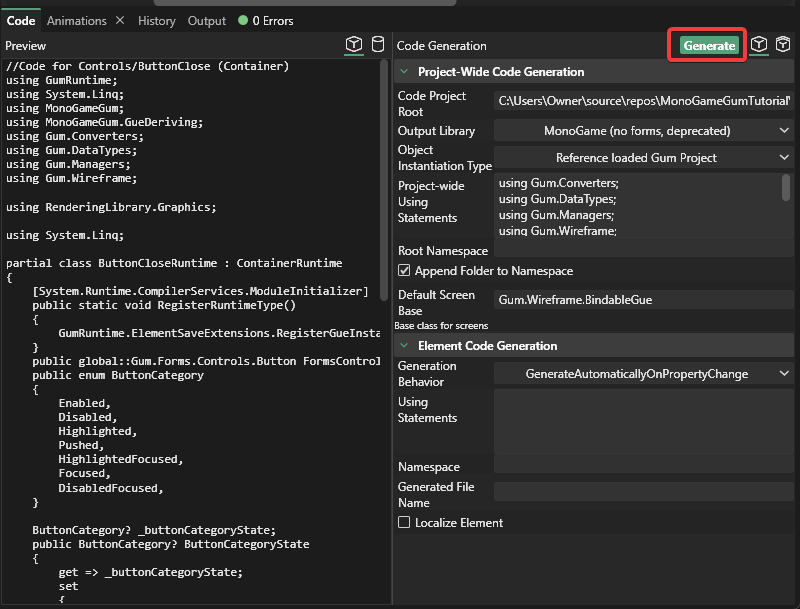
Task: Click the green 0 Errors status dot
Action: tap(243, 21)
